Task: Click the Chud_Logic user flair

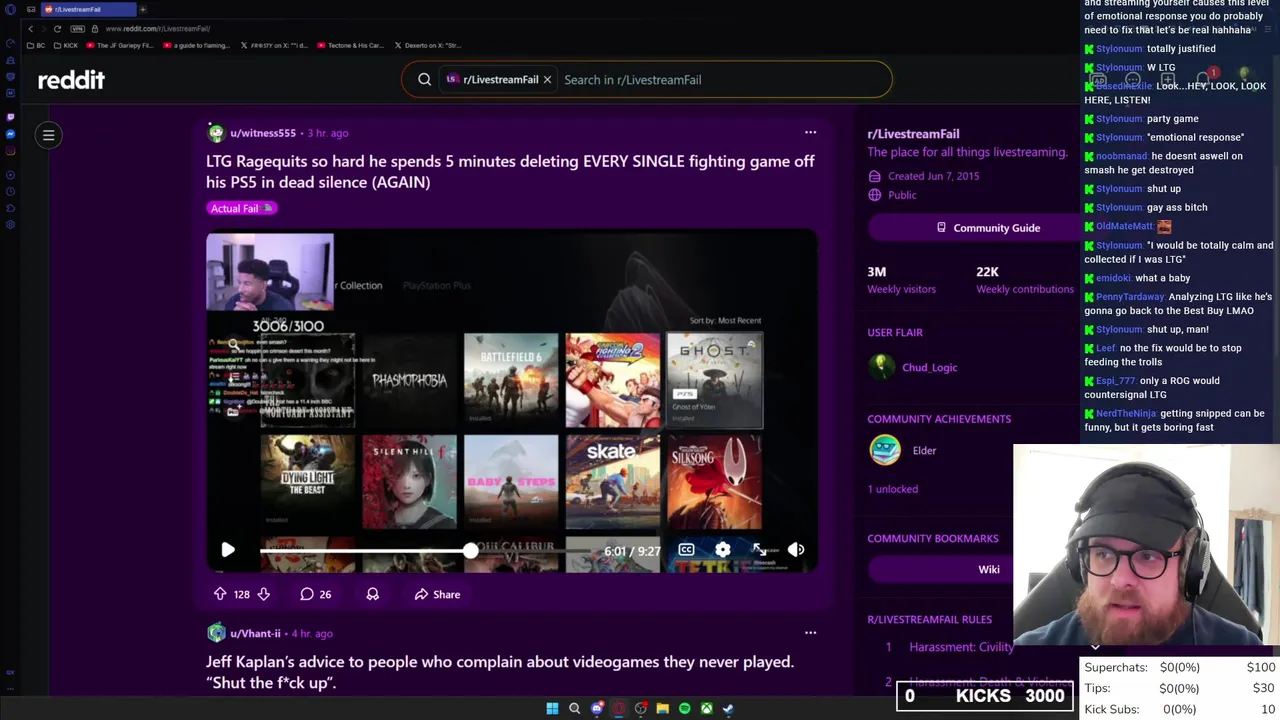Action: [x=929, y=367]
